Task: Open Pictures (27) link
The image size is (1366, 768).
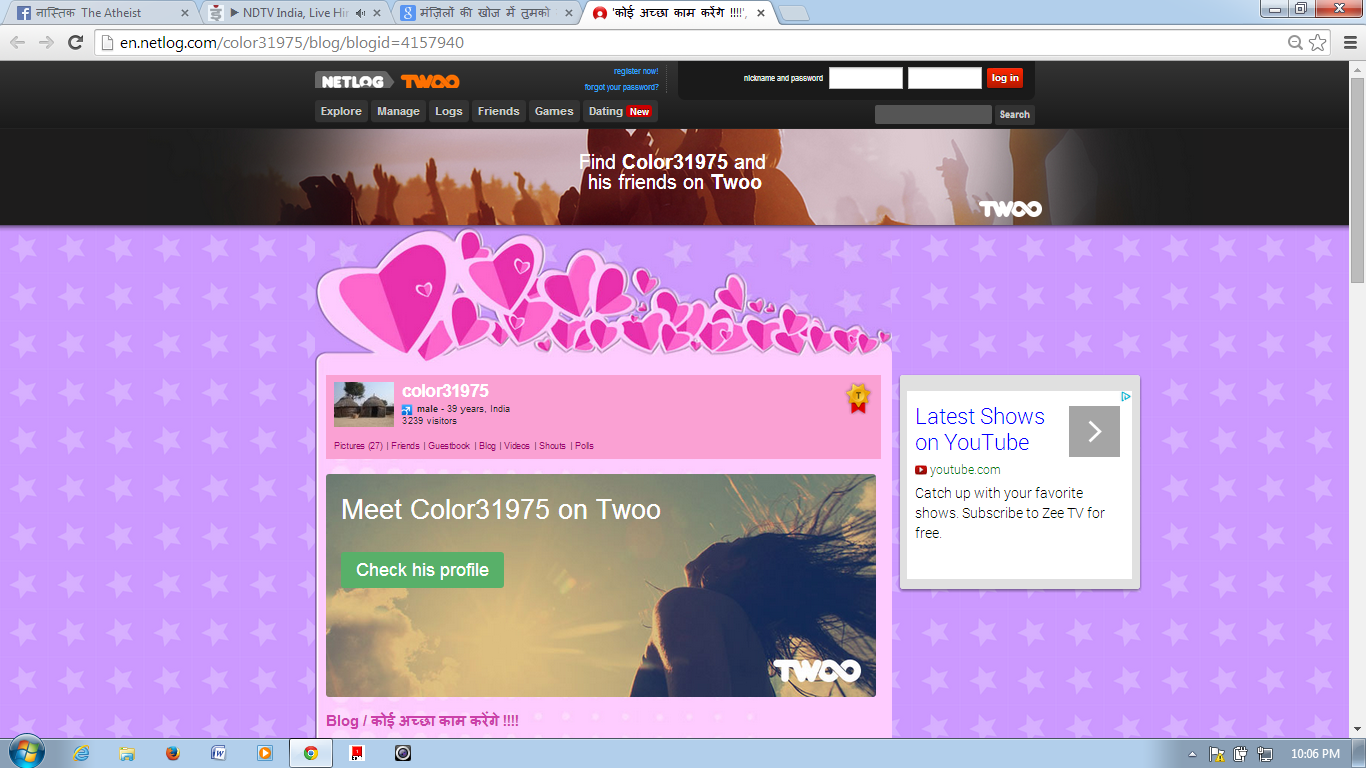Action: pyautogui.click(x=358, y=446)
